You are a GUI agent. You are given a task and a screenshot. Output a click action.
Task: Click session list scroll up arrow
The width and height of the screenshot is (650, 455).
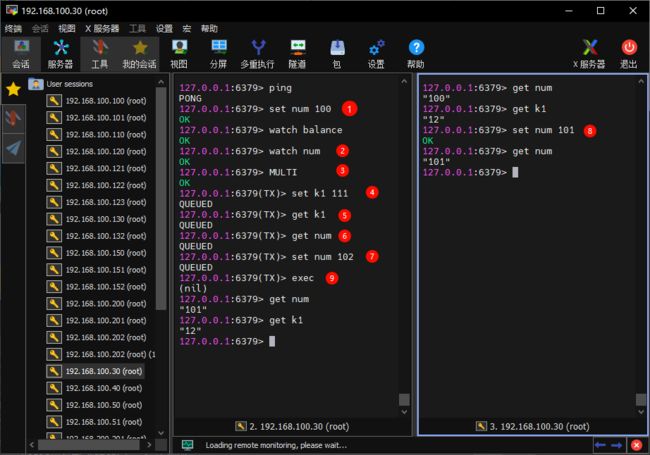click(161, 82)
